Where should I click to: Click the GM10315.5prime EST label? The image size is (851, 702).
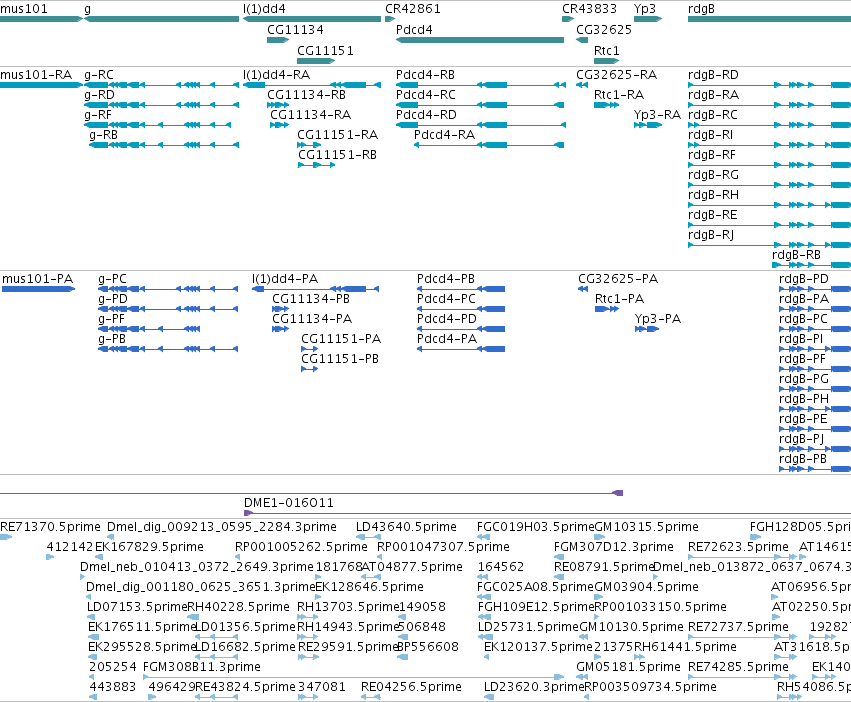[x=646, y=527]
